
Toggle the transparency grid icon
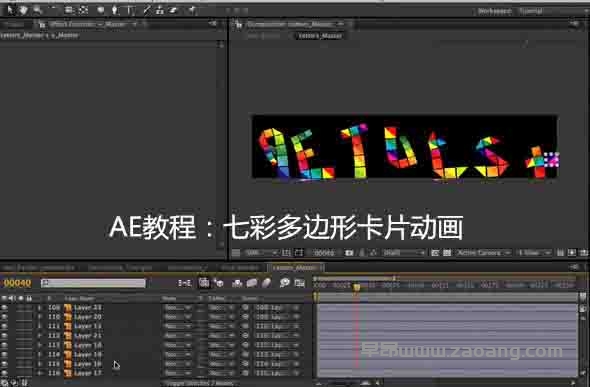click(447, 253)
